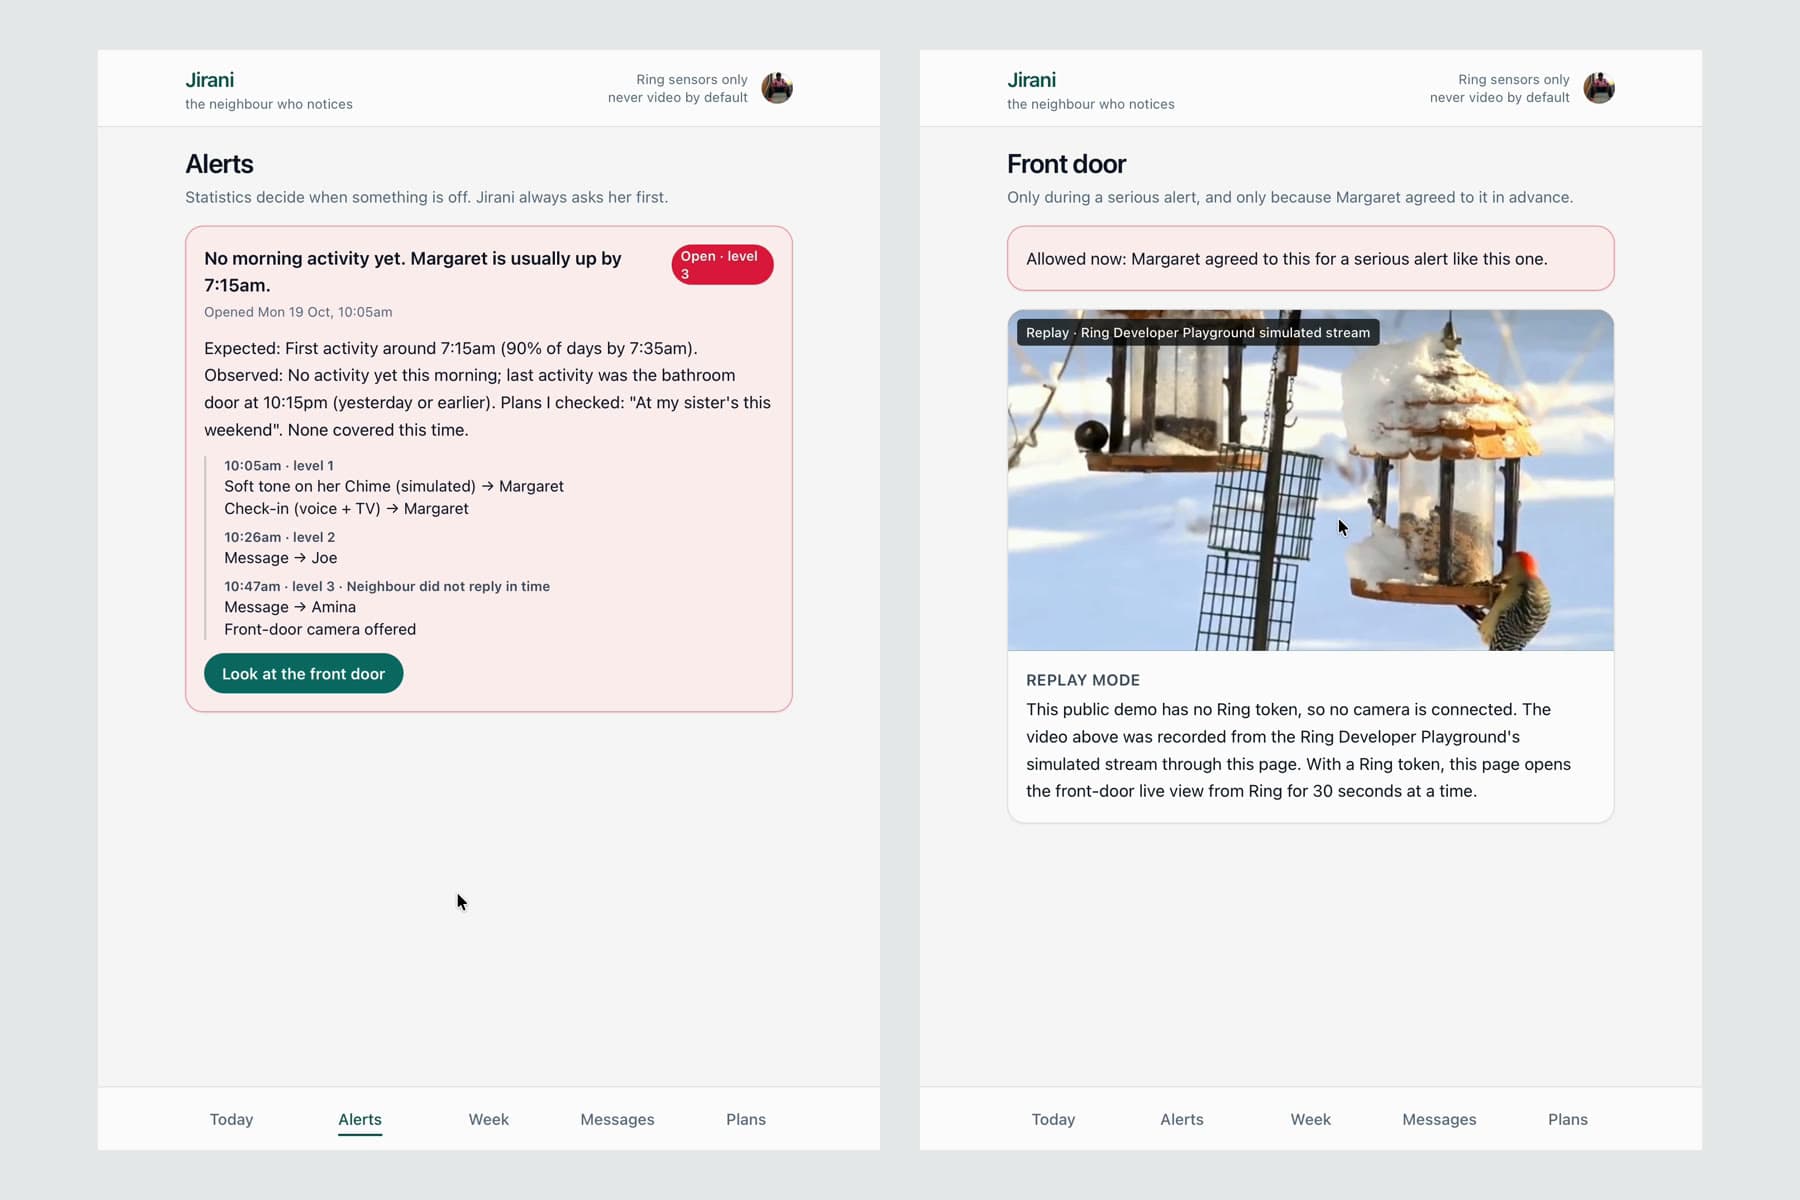Click the "10:05am · level 1" timestamp
1800x1200 pixels.
click(x=279, y=466)
